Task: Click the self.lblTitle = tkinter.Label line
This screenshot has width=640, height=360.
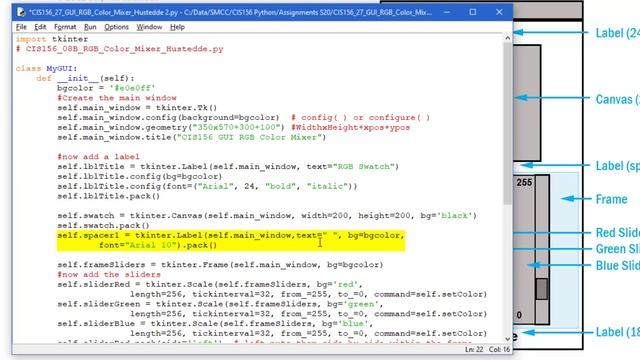Action: [228, 167]
